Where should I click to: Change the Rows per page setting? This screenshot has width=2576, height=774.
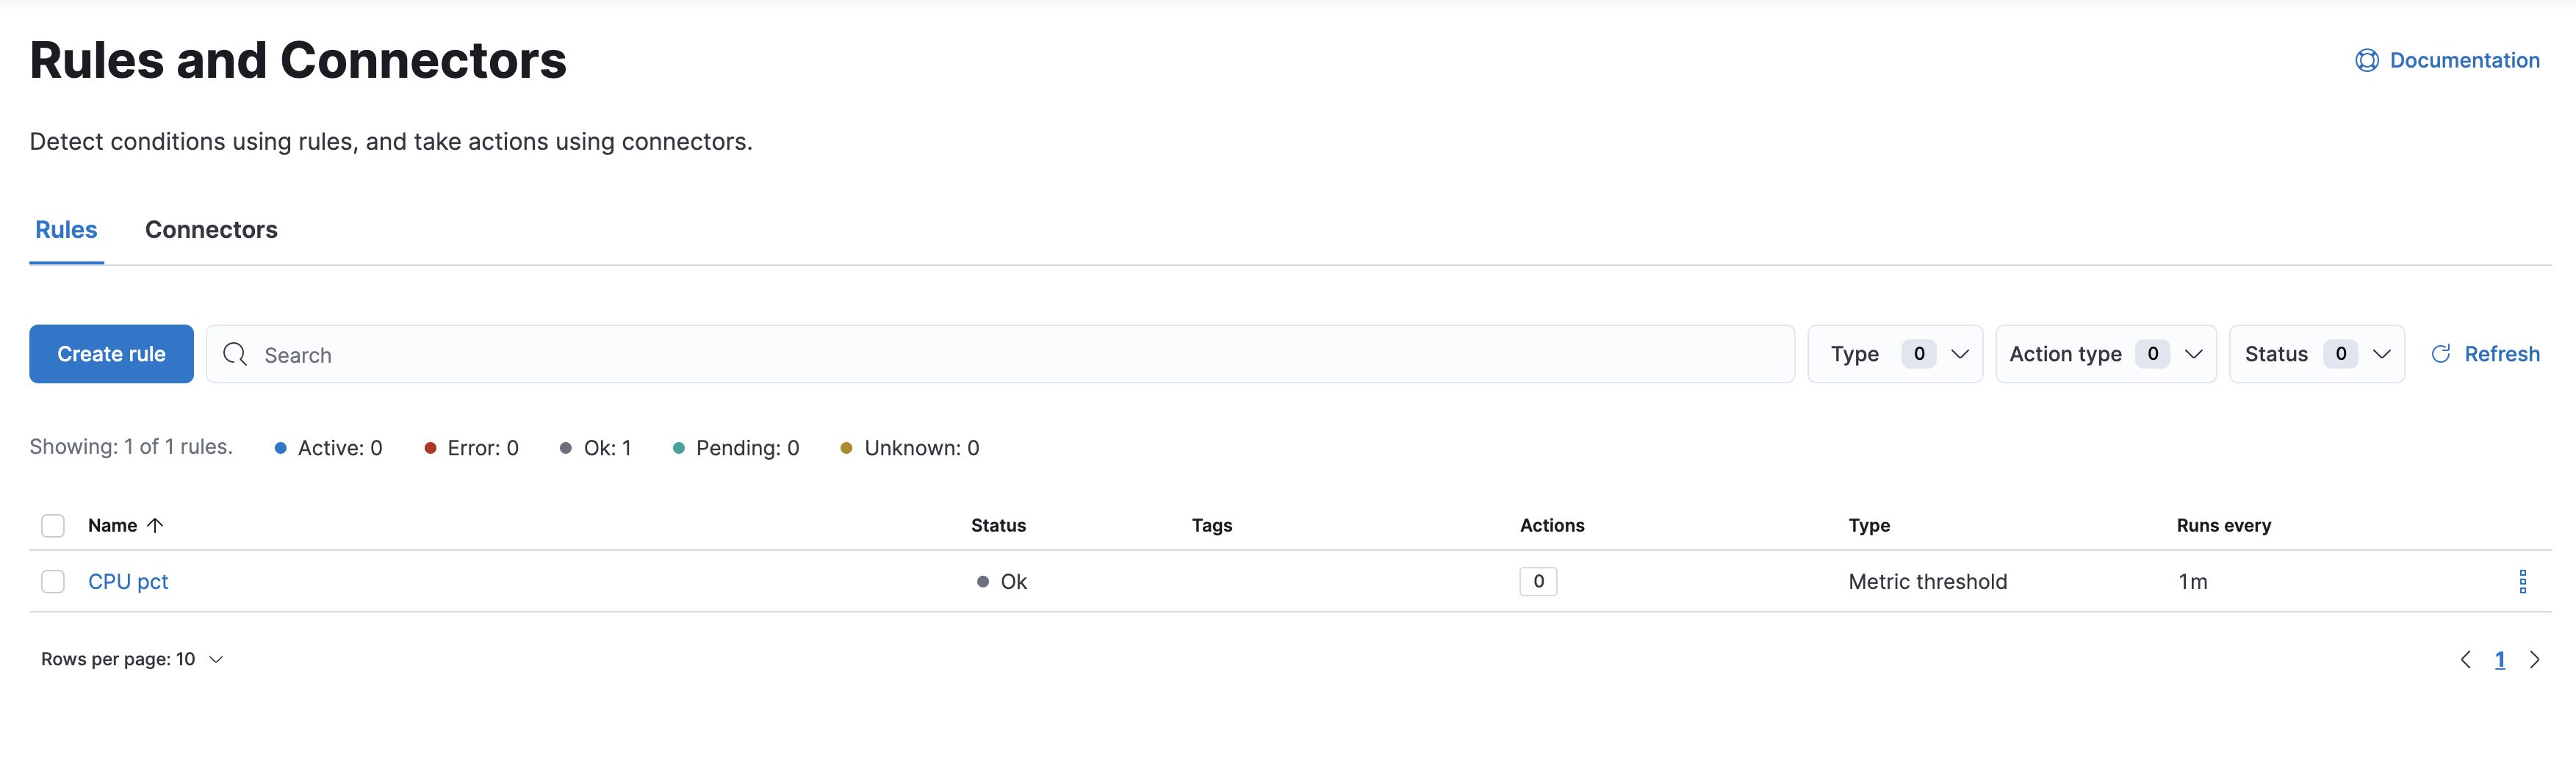pyautogui.click(x=132, y=659)
